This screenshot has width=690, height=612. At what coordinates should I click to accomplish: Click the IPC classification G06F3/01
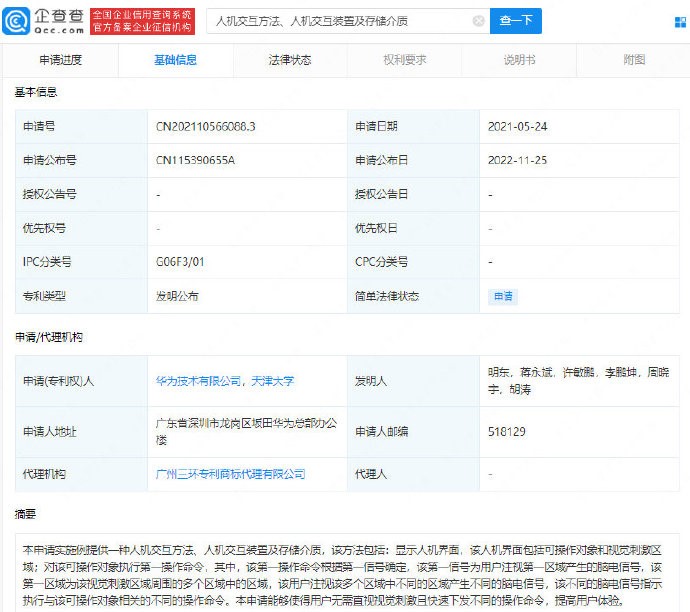pos(180,262)
